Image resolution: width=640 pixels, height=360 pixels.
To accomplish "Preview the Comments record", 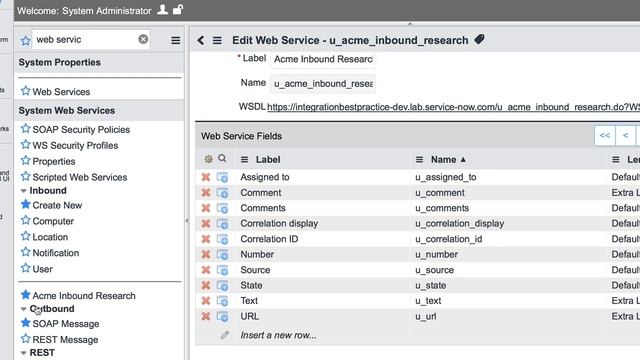I will pyautogui.click(x=222, y=208).
